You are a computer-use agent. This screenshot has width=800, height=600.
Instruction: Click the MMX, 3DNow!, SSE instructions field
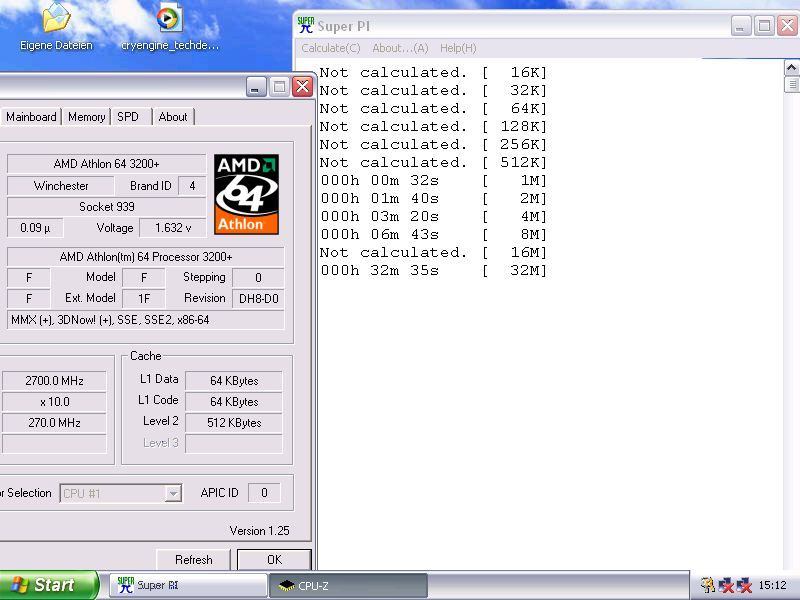click(145, 320)
